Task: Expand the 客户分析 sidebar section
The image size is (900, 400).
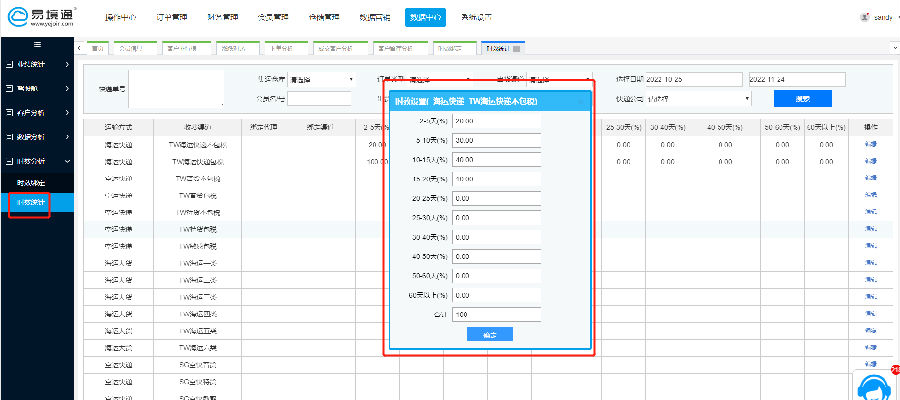Action: pos(37,113)
